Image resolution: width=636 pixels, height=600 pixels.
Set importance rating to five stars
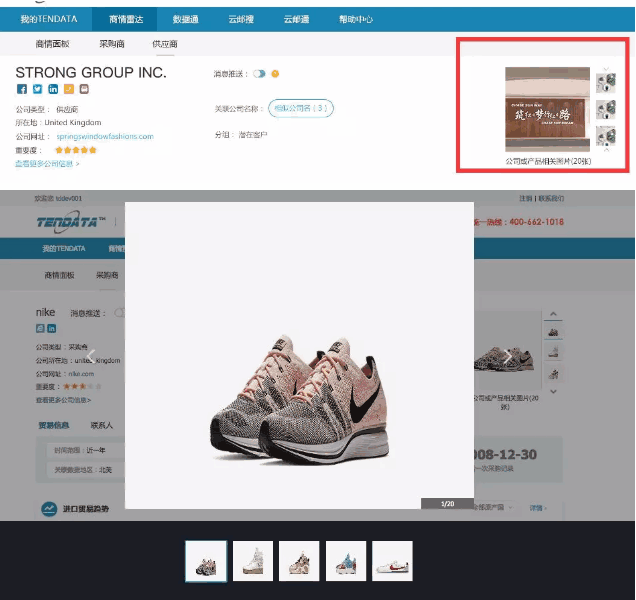pyautogui.click(x=93, y=150)
